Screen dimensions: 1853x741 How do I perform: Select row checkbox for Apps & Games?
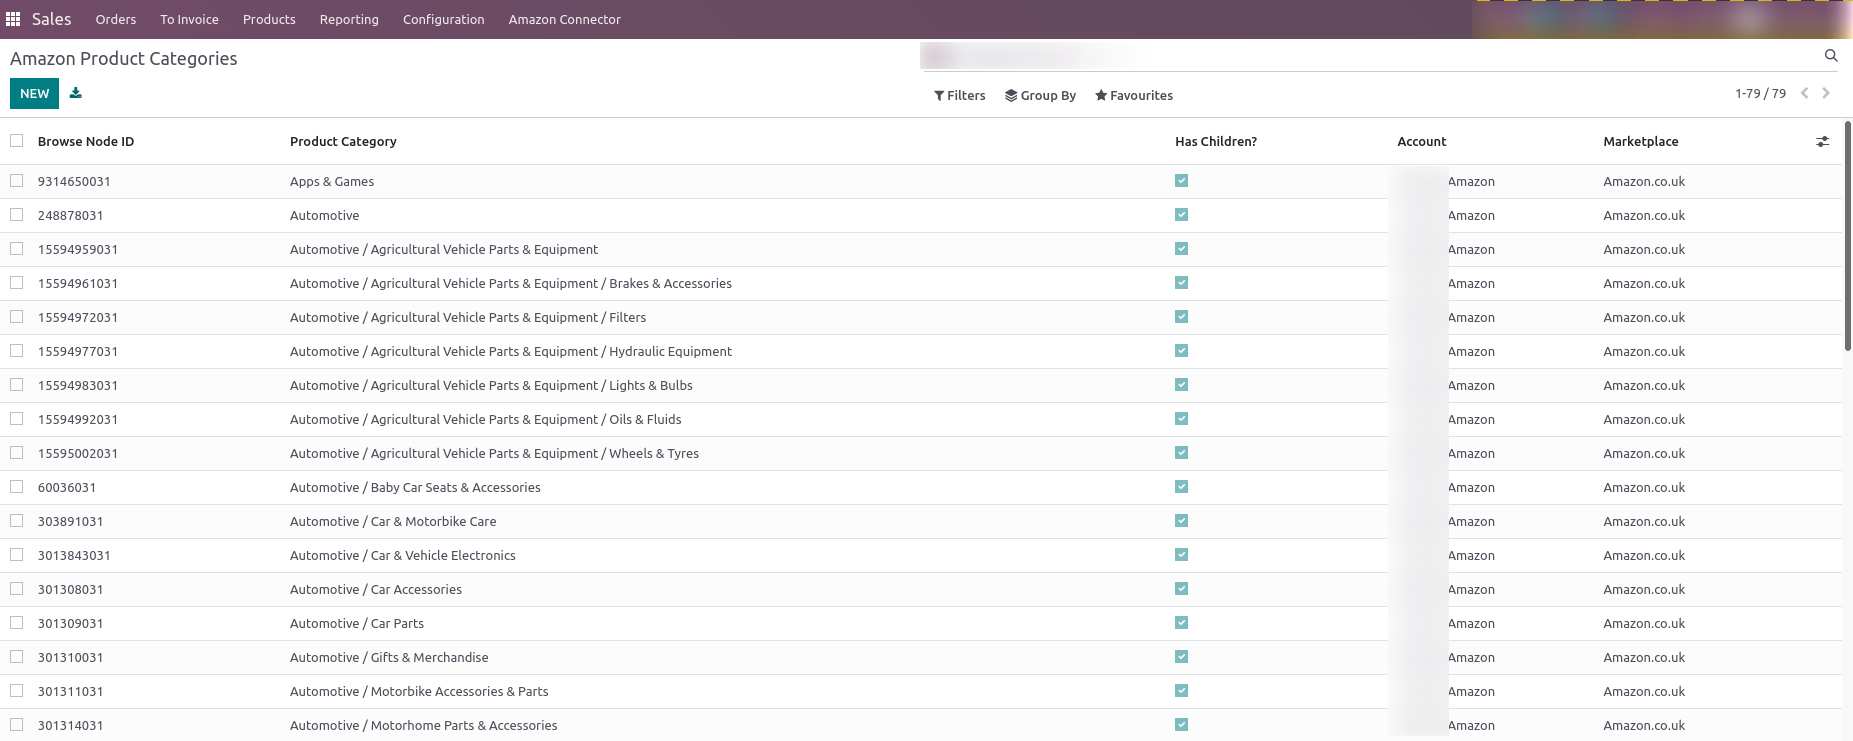tap(17, 181)
